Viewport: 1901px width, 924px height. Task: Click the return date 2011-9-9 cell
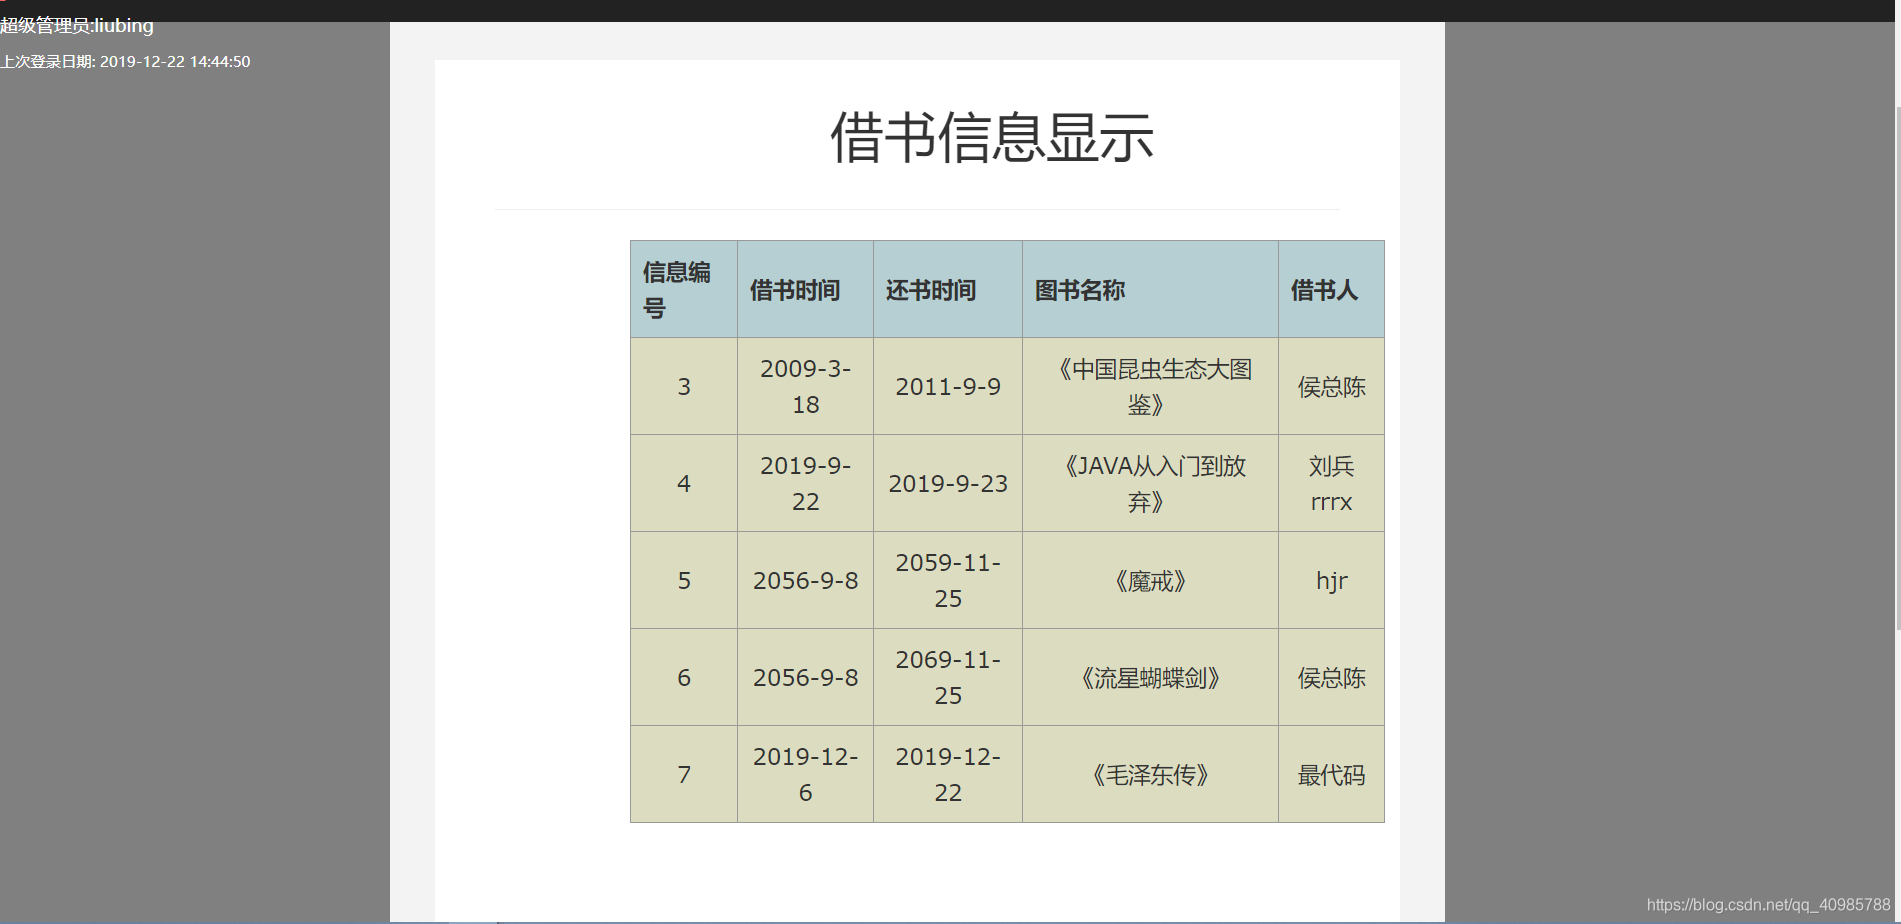[x=948, y=386]
